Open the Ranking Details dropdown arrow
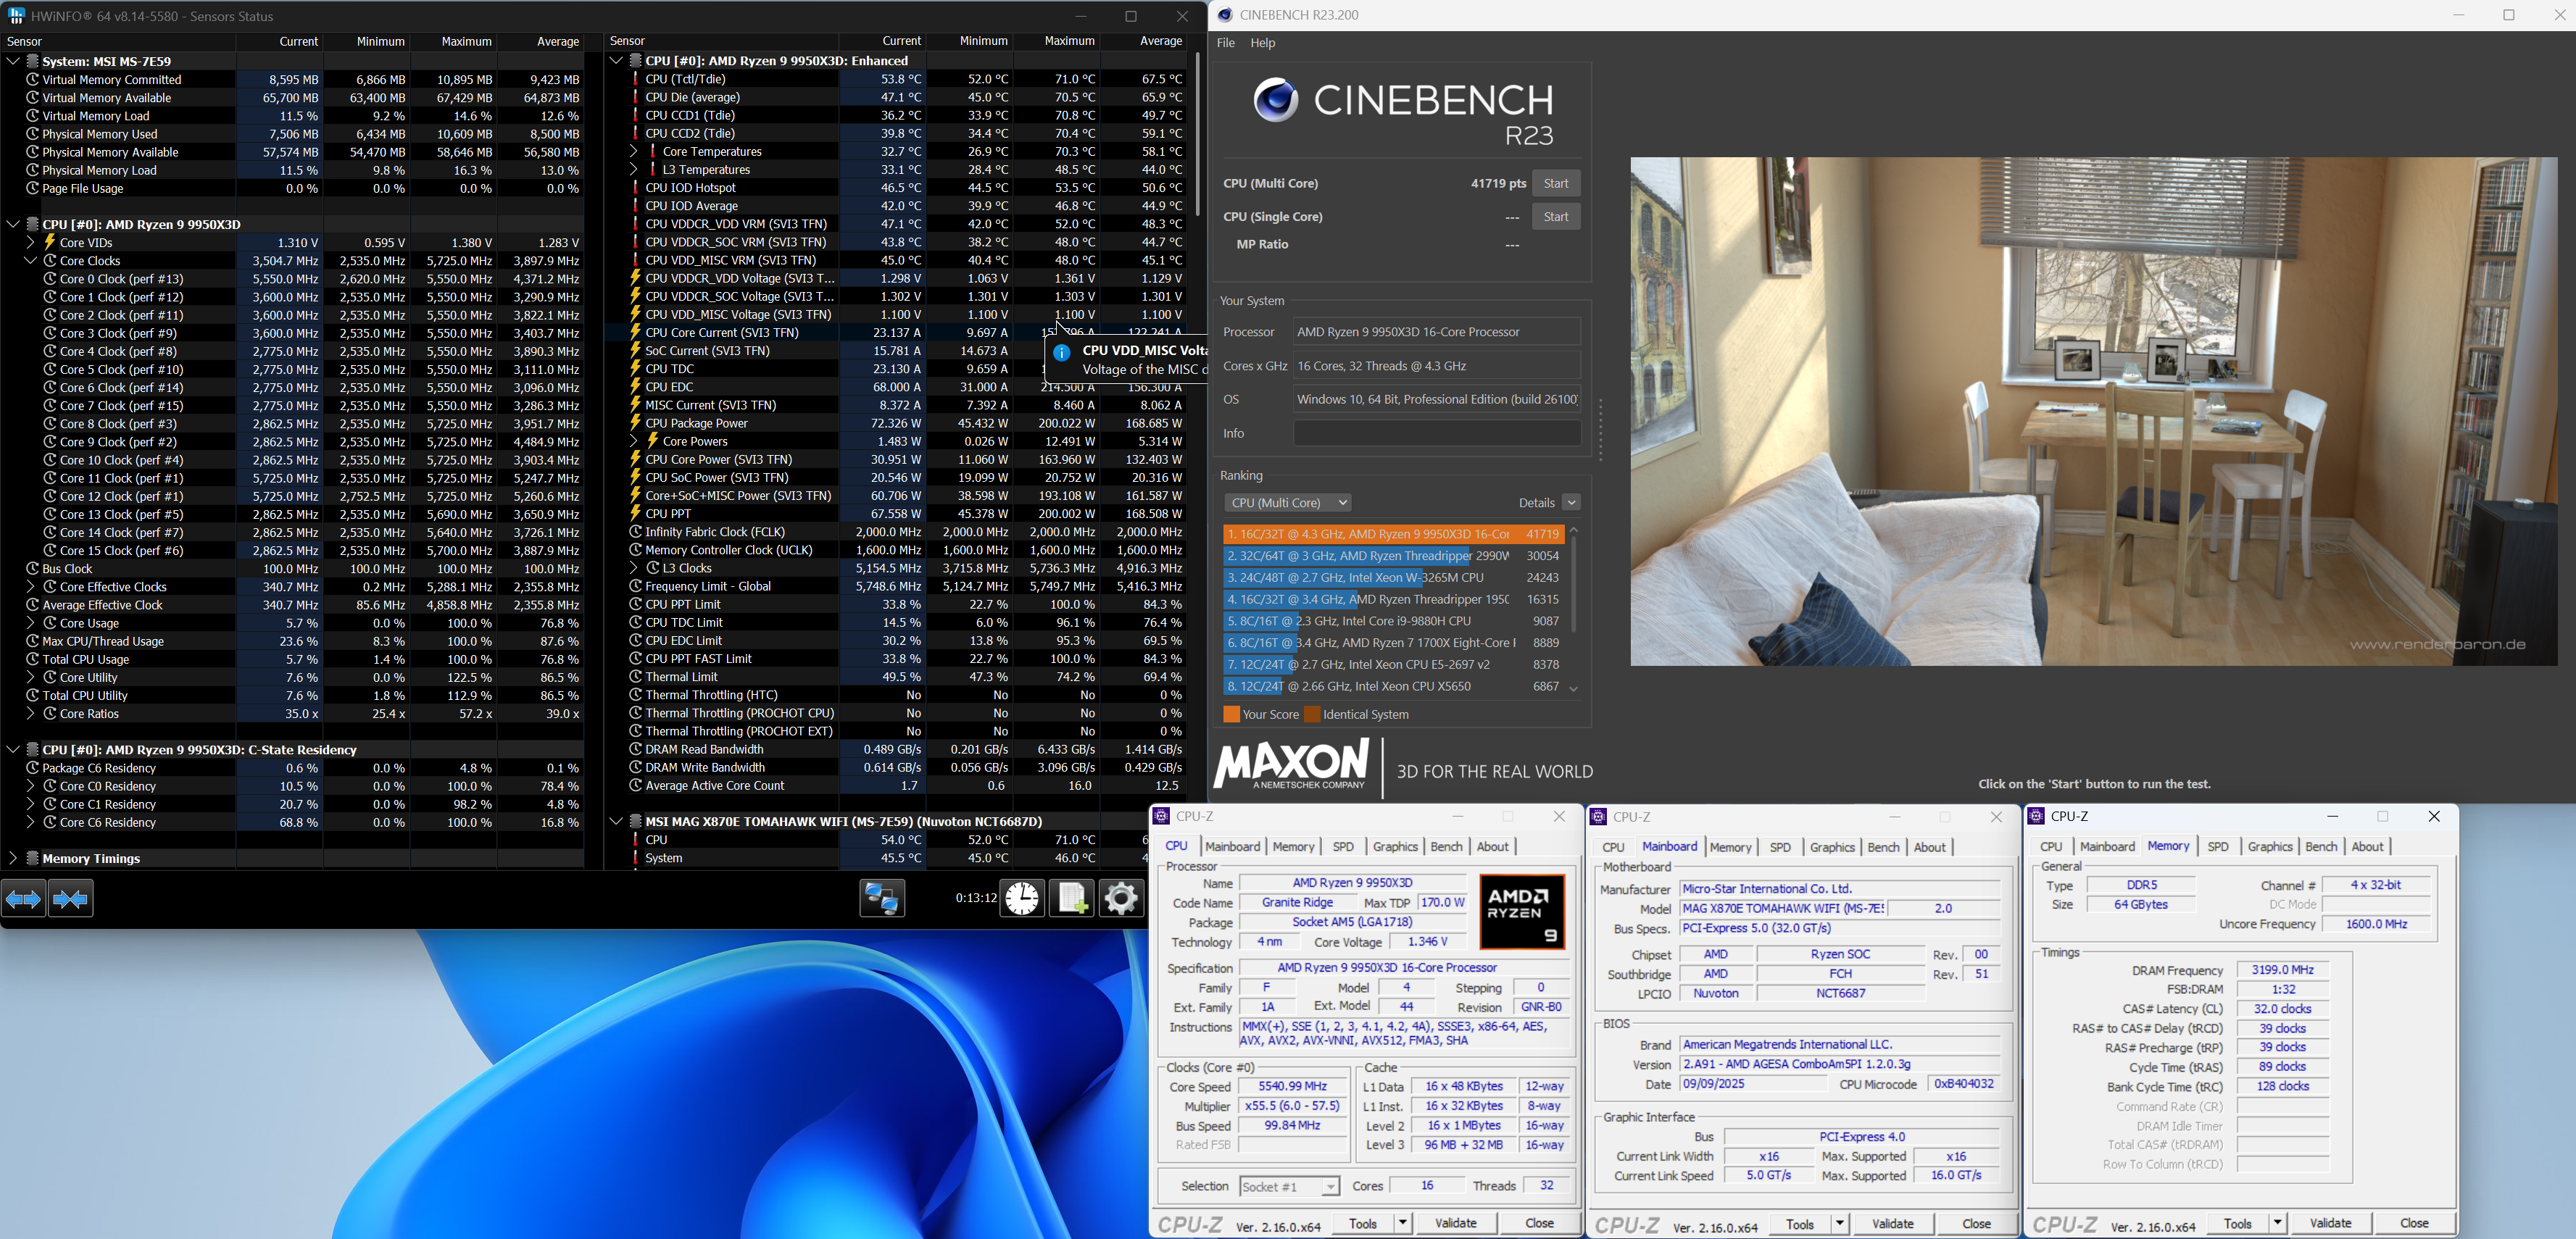Screen dimensions: 2576x1239 pos(1571,503)
